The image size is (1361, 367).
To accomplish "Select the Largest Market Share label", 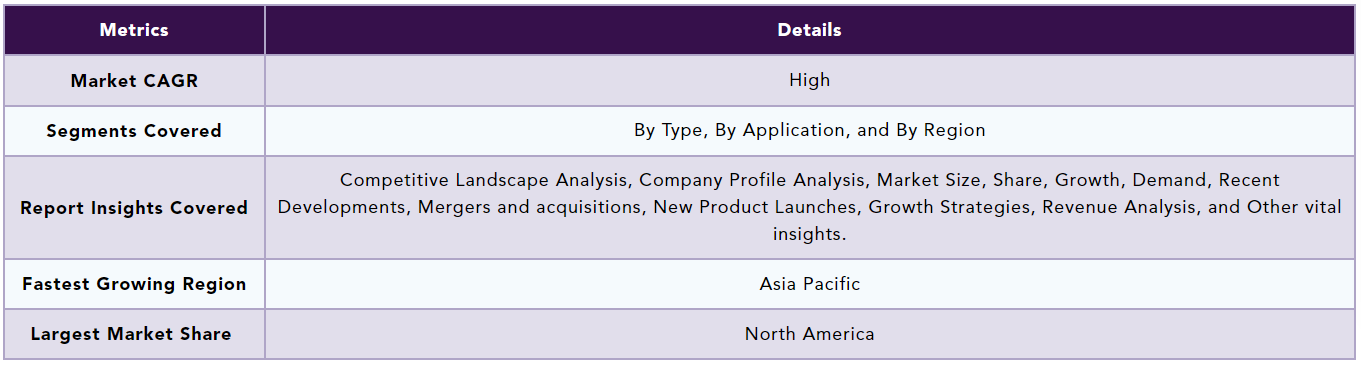I will tap(131, 334).
